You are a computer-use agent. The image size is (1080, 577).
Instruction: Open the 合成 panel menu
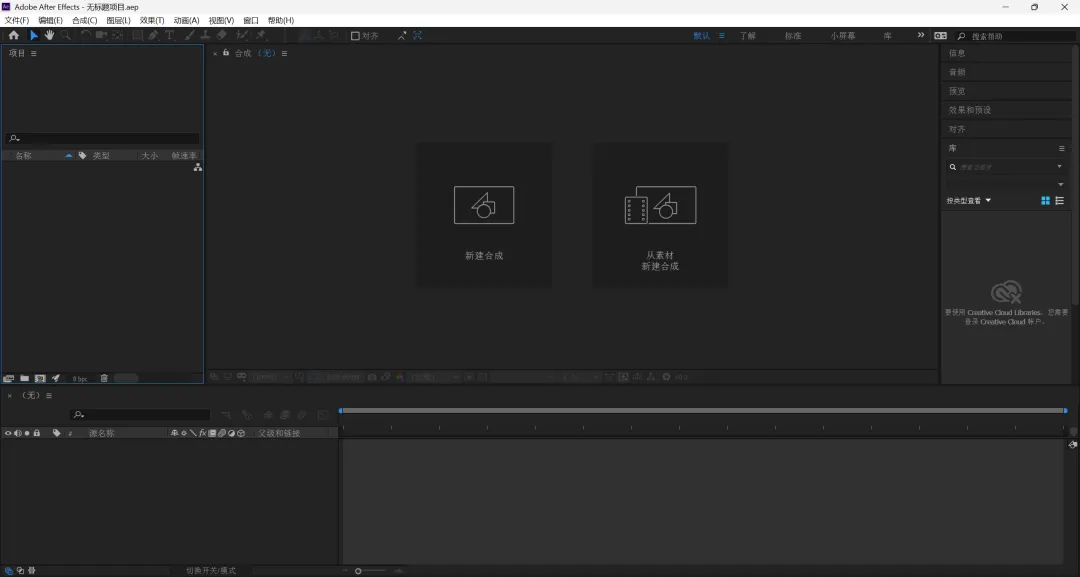(284, 53)
